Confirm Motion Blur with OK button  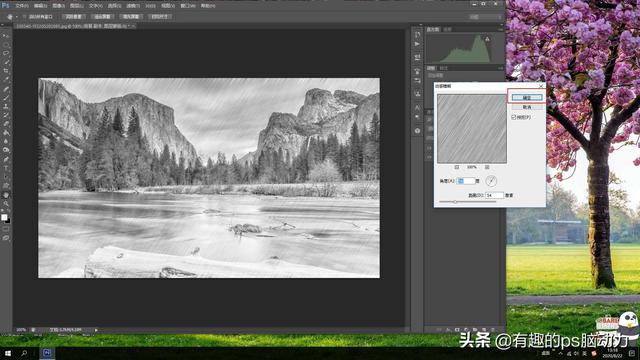pyautogui.click(x=527, y=98)
